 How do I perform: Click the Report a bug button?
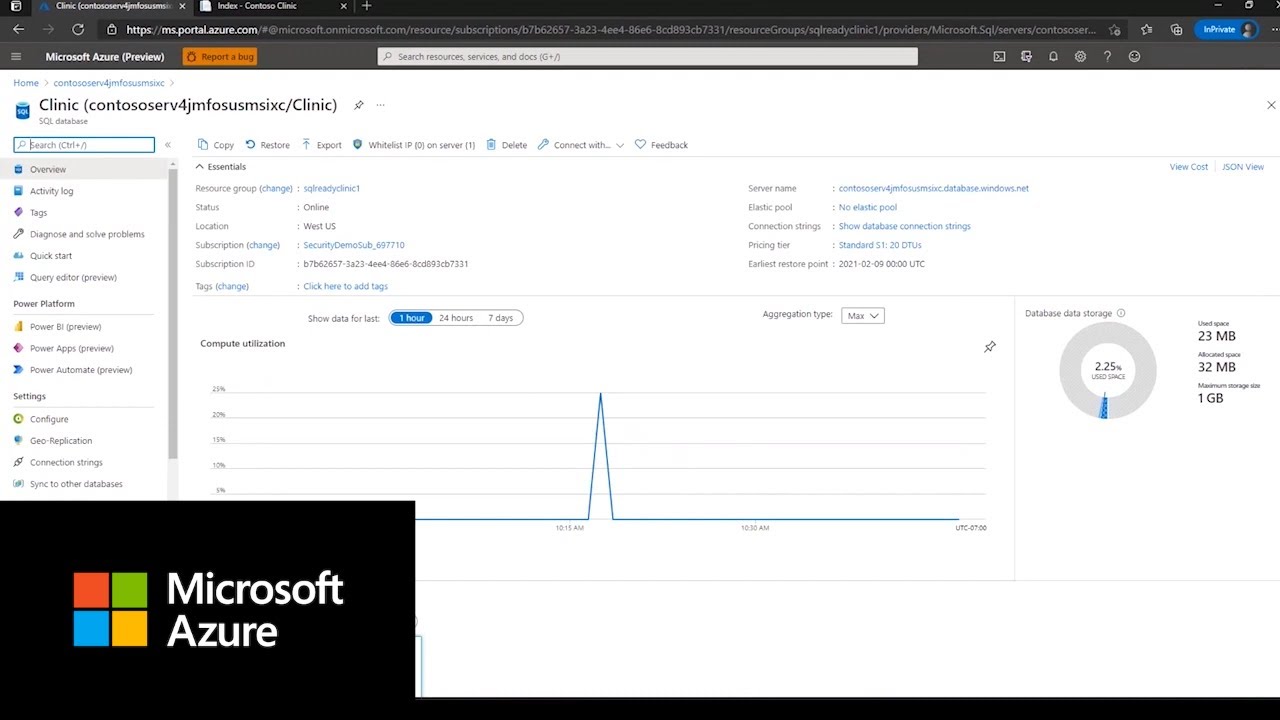pyautogui.click(x=220, y=57)
